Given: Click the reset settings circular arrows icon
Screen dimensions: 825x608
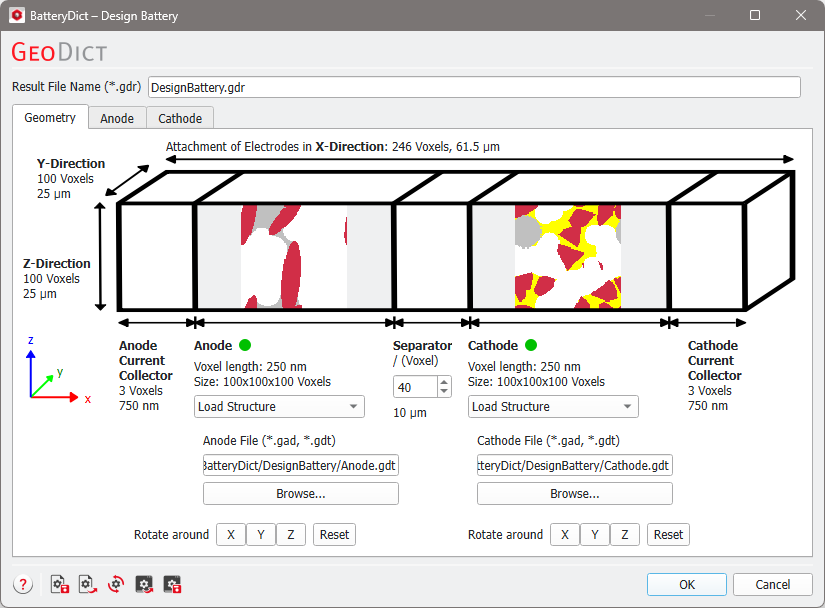Looking at the screenshot, I should [x=116, y=584].
